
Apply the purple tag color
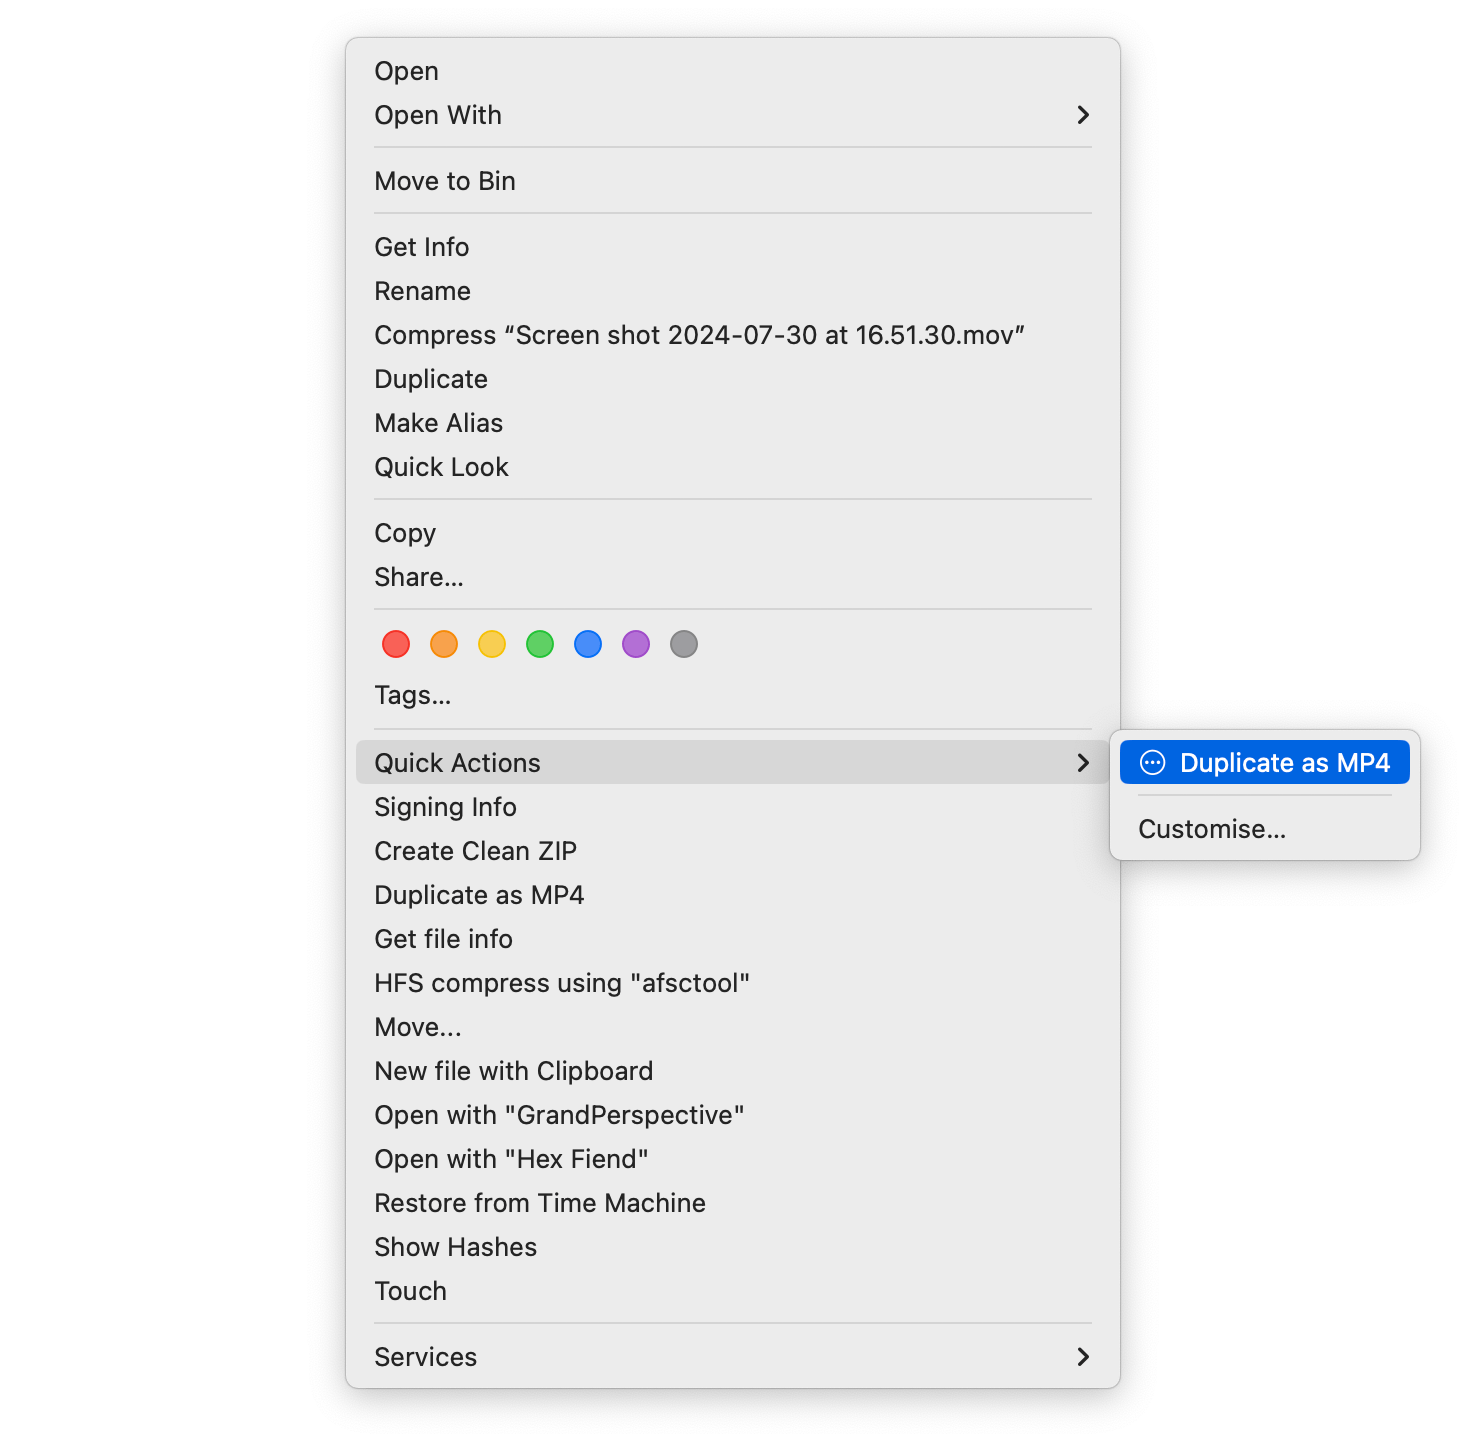636,644
